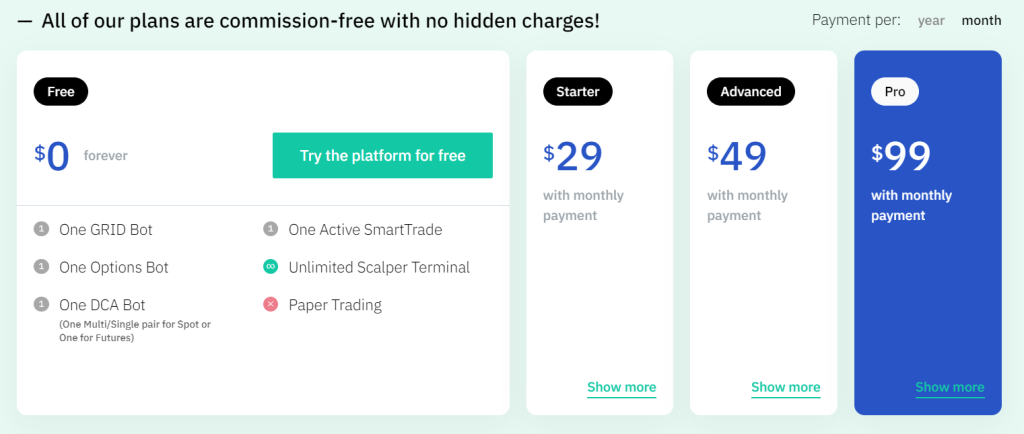Expand Advanced plan with Show more
1024x434 pixels.
pyautogui.click(x=786, y=388)
